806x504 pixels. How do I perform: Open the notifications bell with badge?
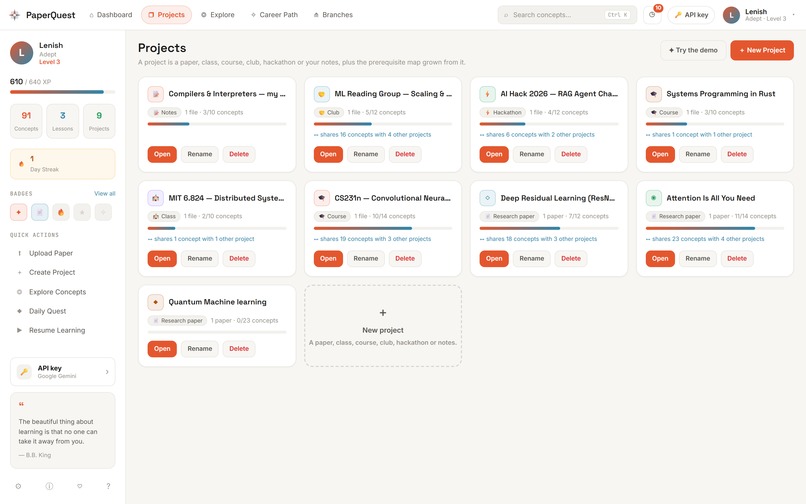[x=652, y=15]
